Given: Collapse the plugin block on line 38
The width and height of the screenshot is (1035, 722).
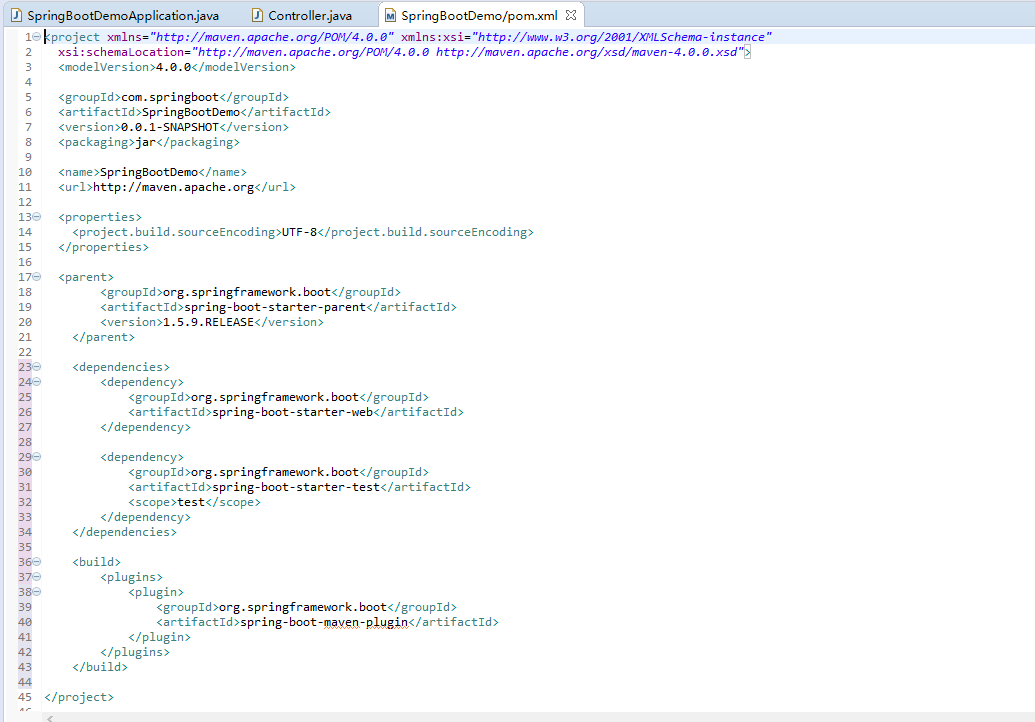Looking at the screenshot, I should click(x=37, y=591).
